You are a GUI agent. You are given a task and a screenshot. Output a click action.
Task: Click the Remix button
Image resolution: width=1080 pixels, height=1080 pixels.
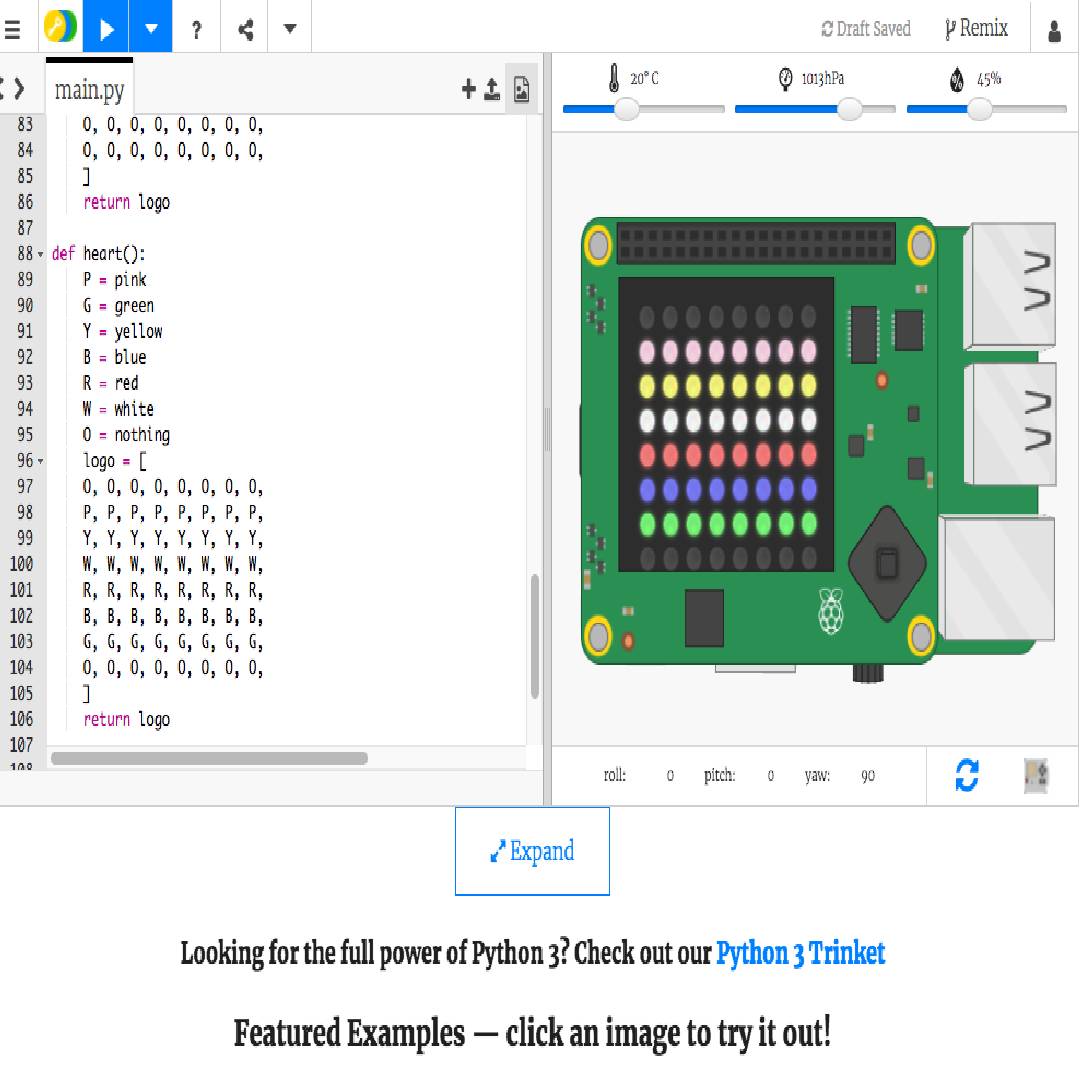pos(976,29)
